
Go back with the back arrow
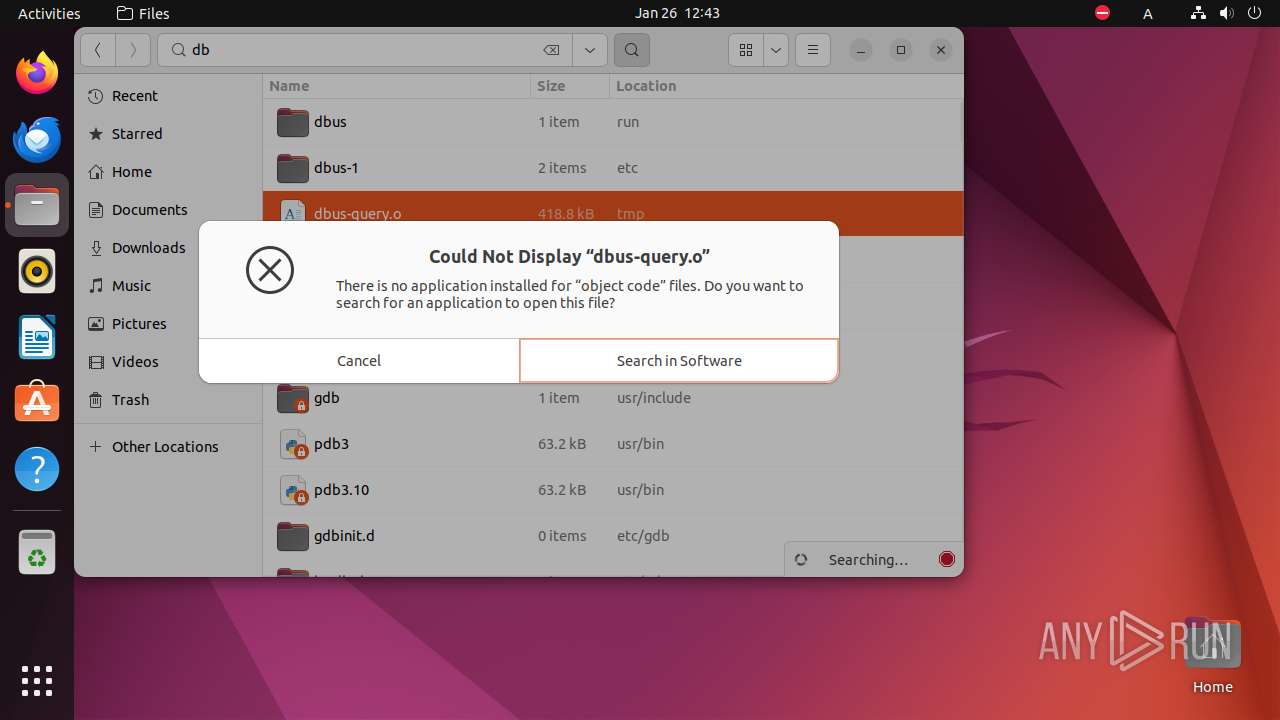(x=98, y=50)
